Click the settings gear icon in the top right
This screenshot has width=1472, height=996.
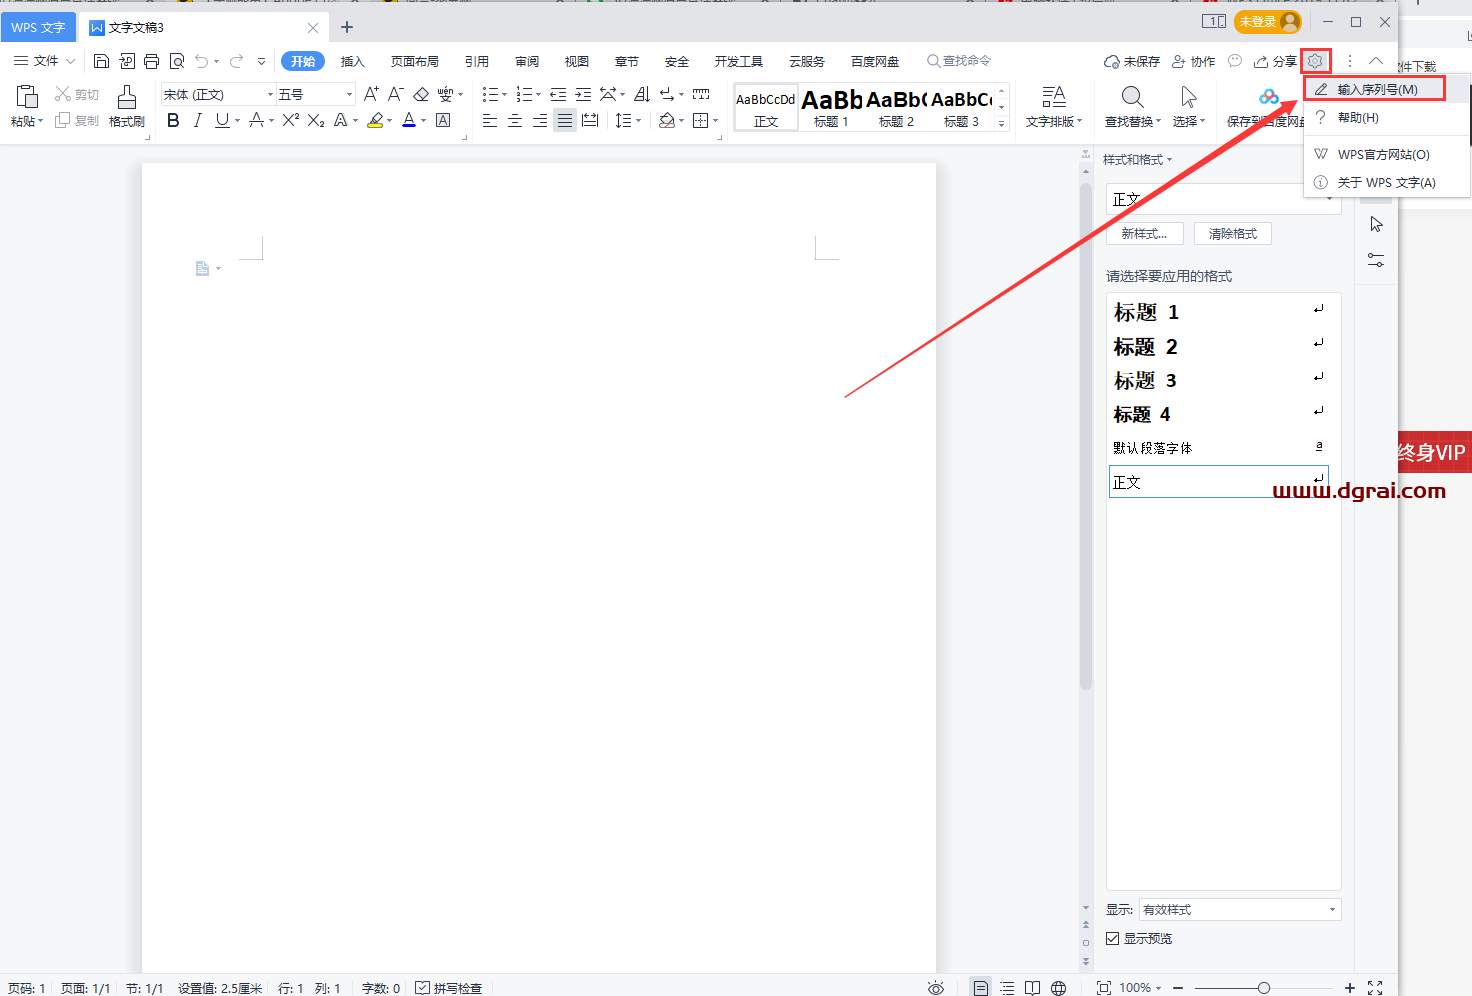coord(1315,61)
